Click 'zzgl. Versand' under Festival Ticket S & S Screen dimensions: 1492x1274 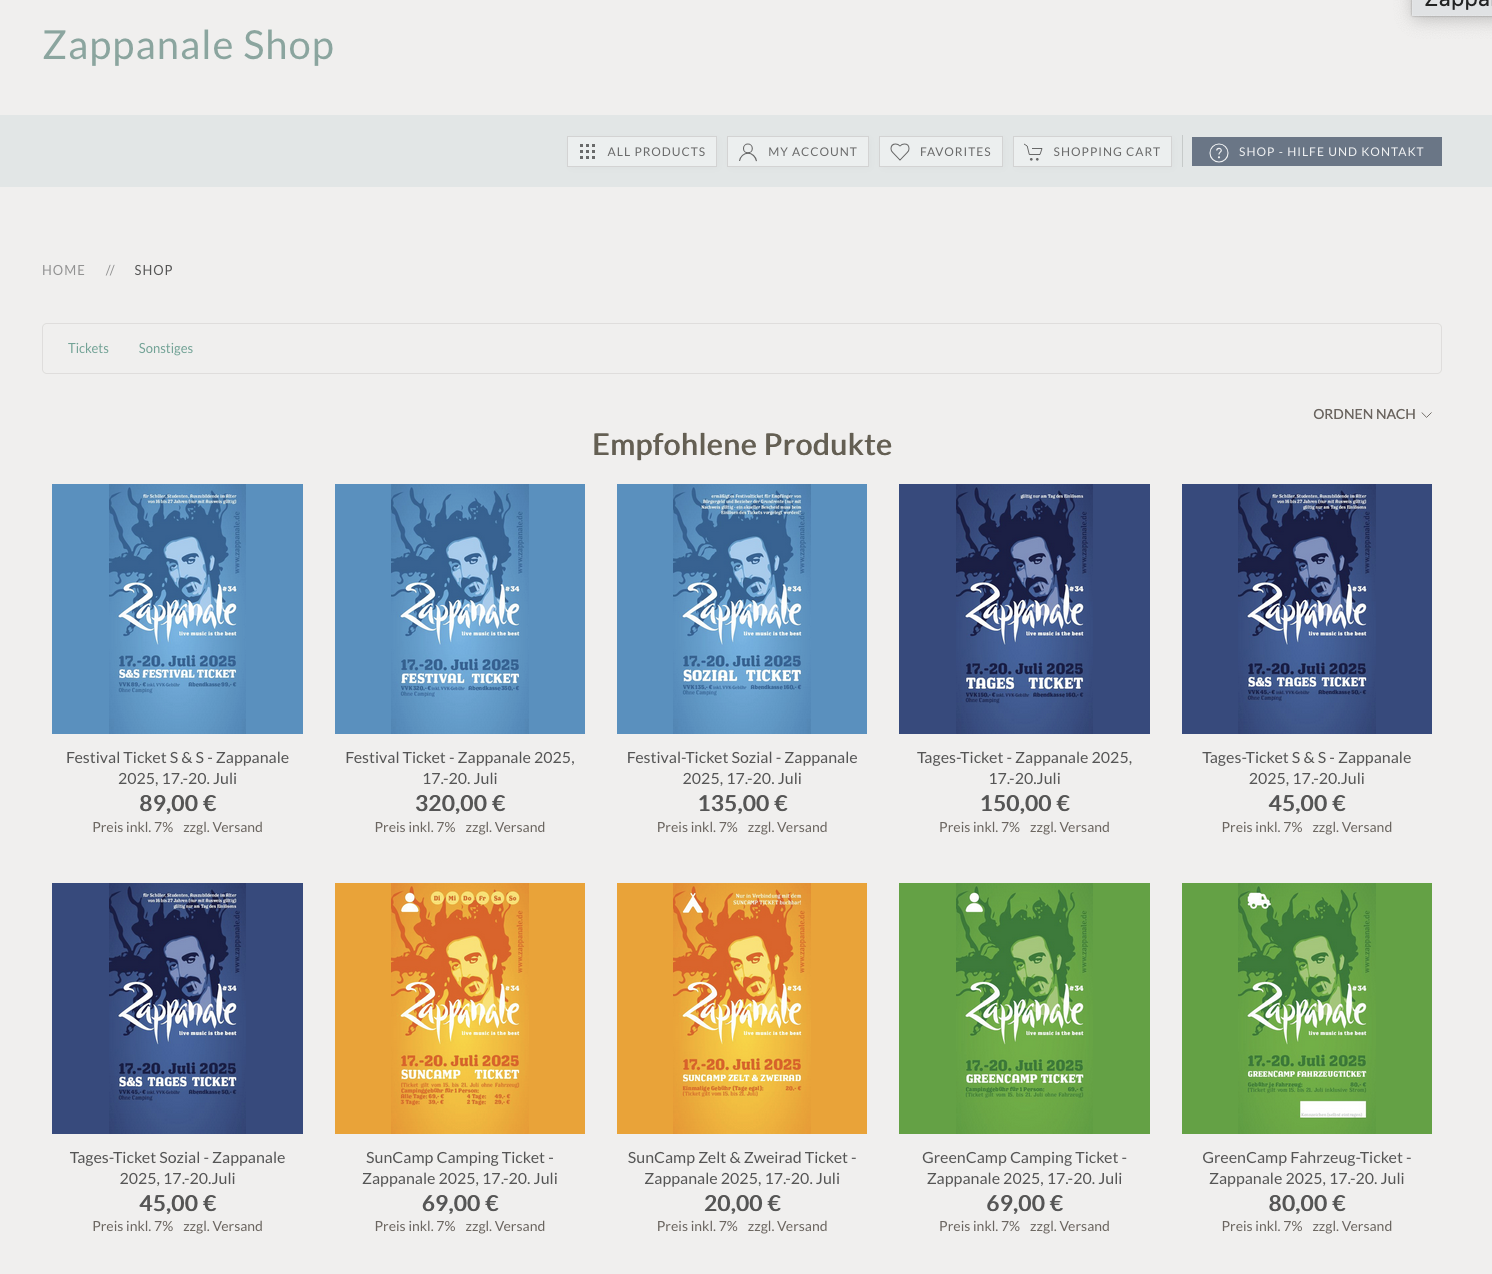click(223, 827)
